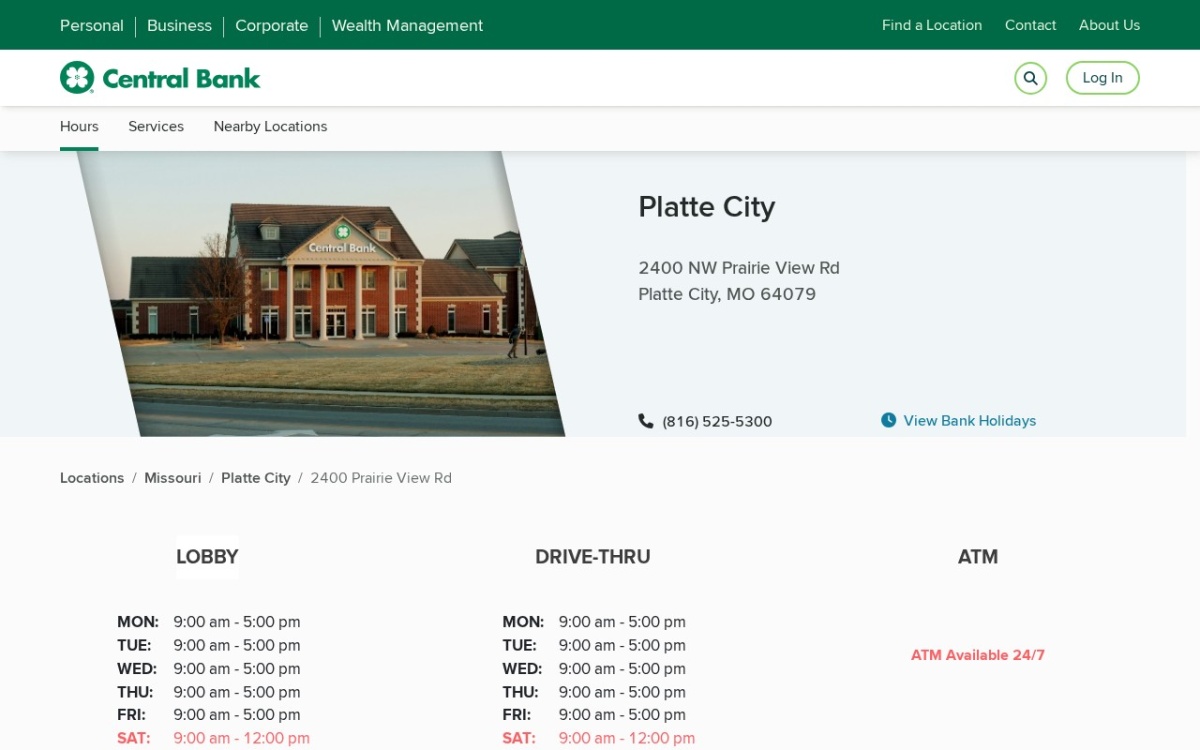Viewport: 1200px width, 750px height.
Task: Click the Central Bank clover logo icon
Action: (x=77, y=78)
